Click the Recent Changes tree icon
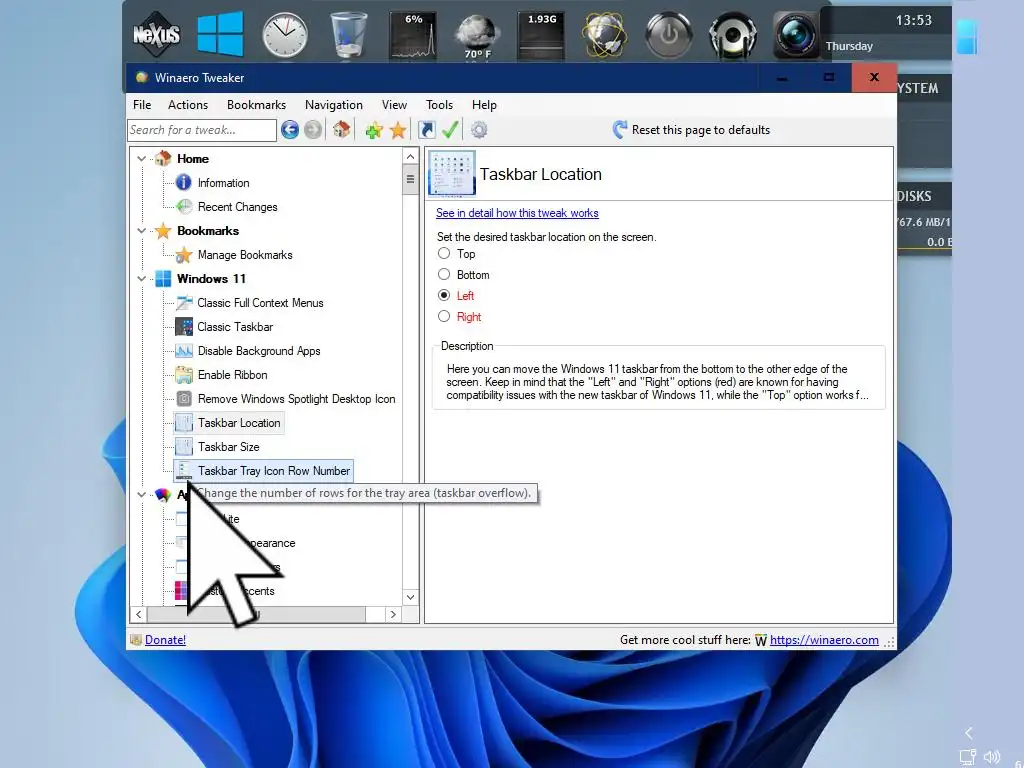The width and height of the screenshot is (1024, 768). point(184,206)
